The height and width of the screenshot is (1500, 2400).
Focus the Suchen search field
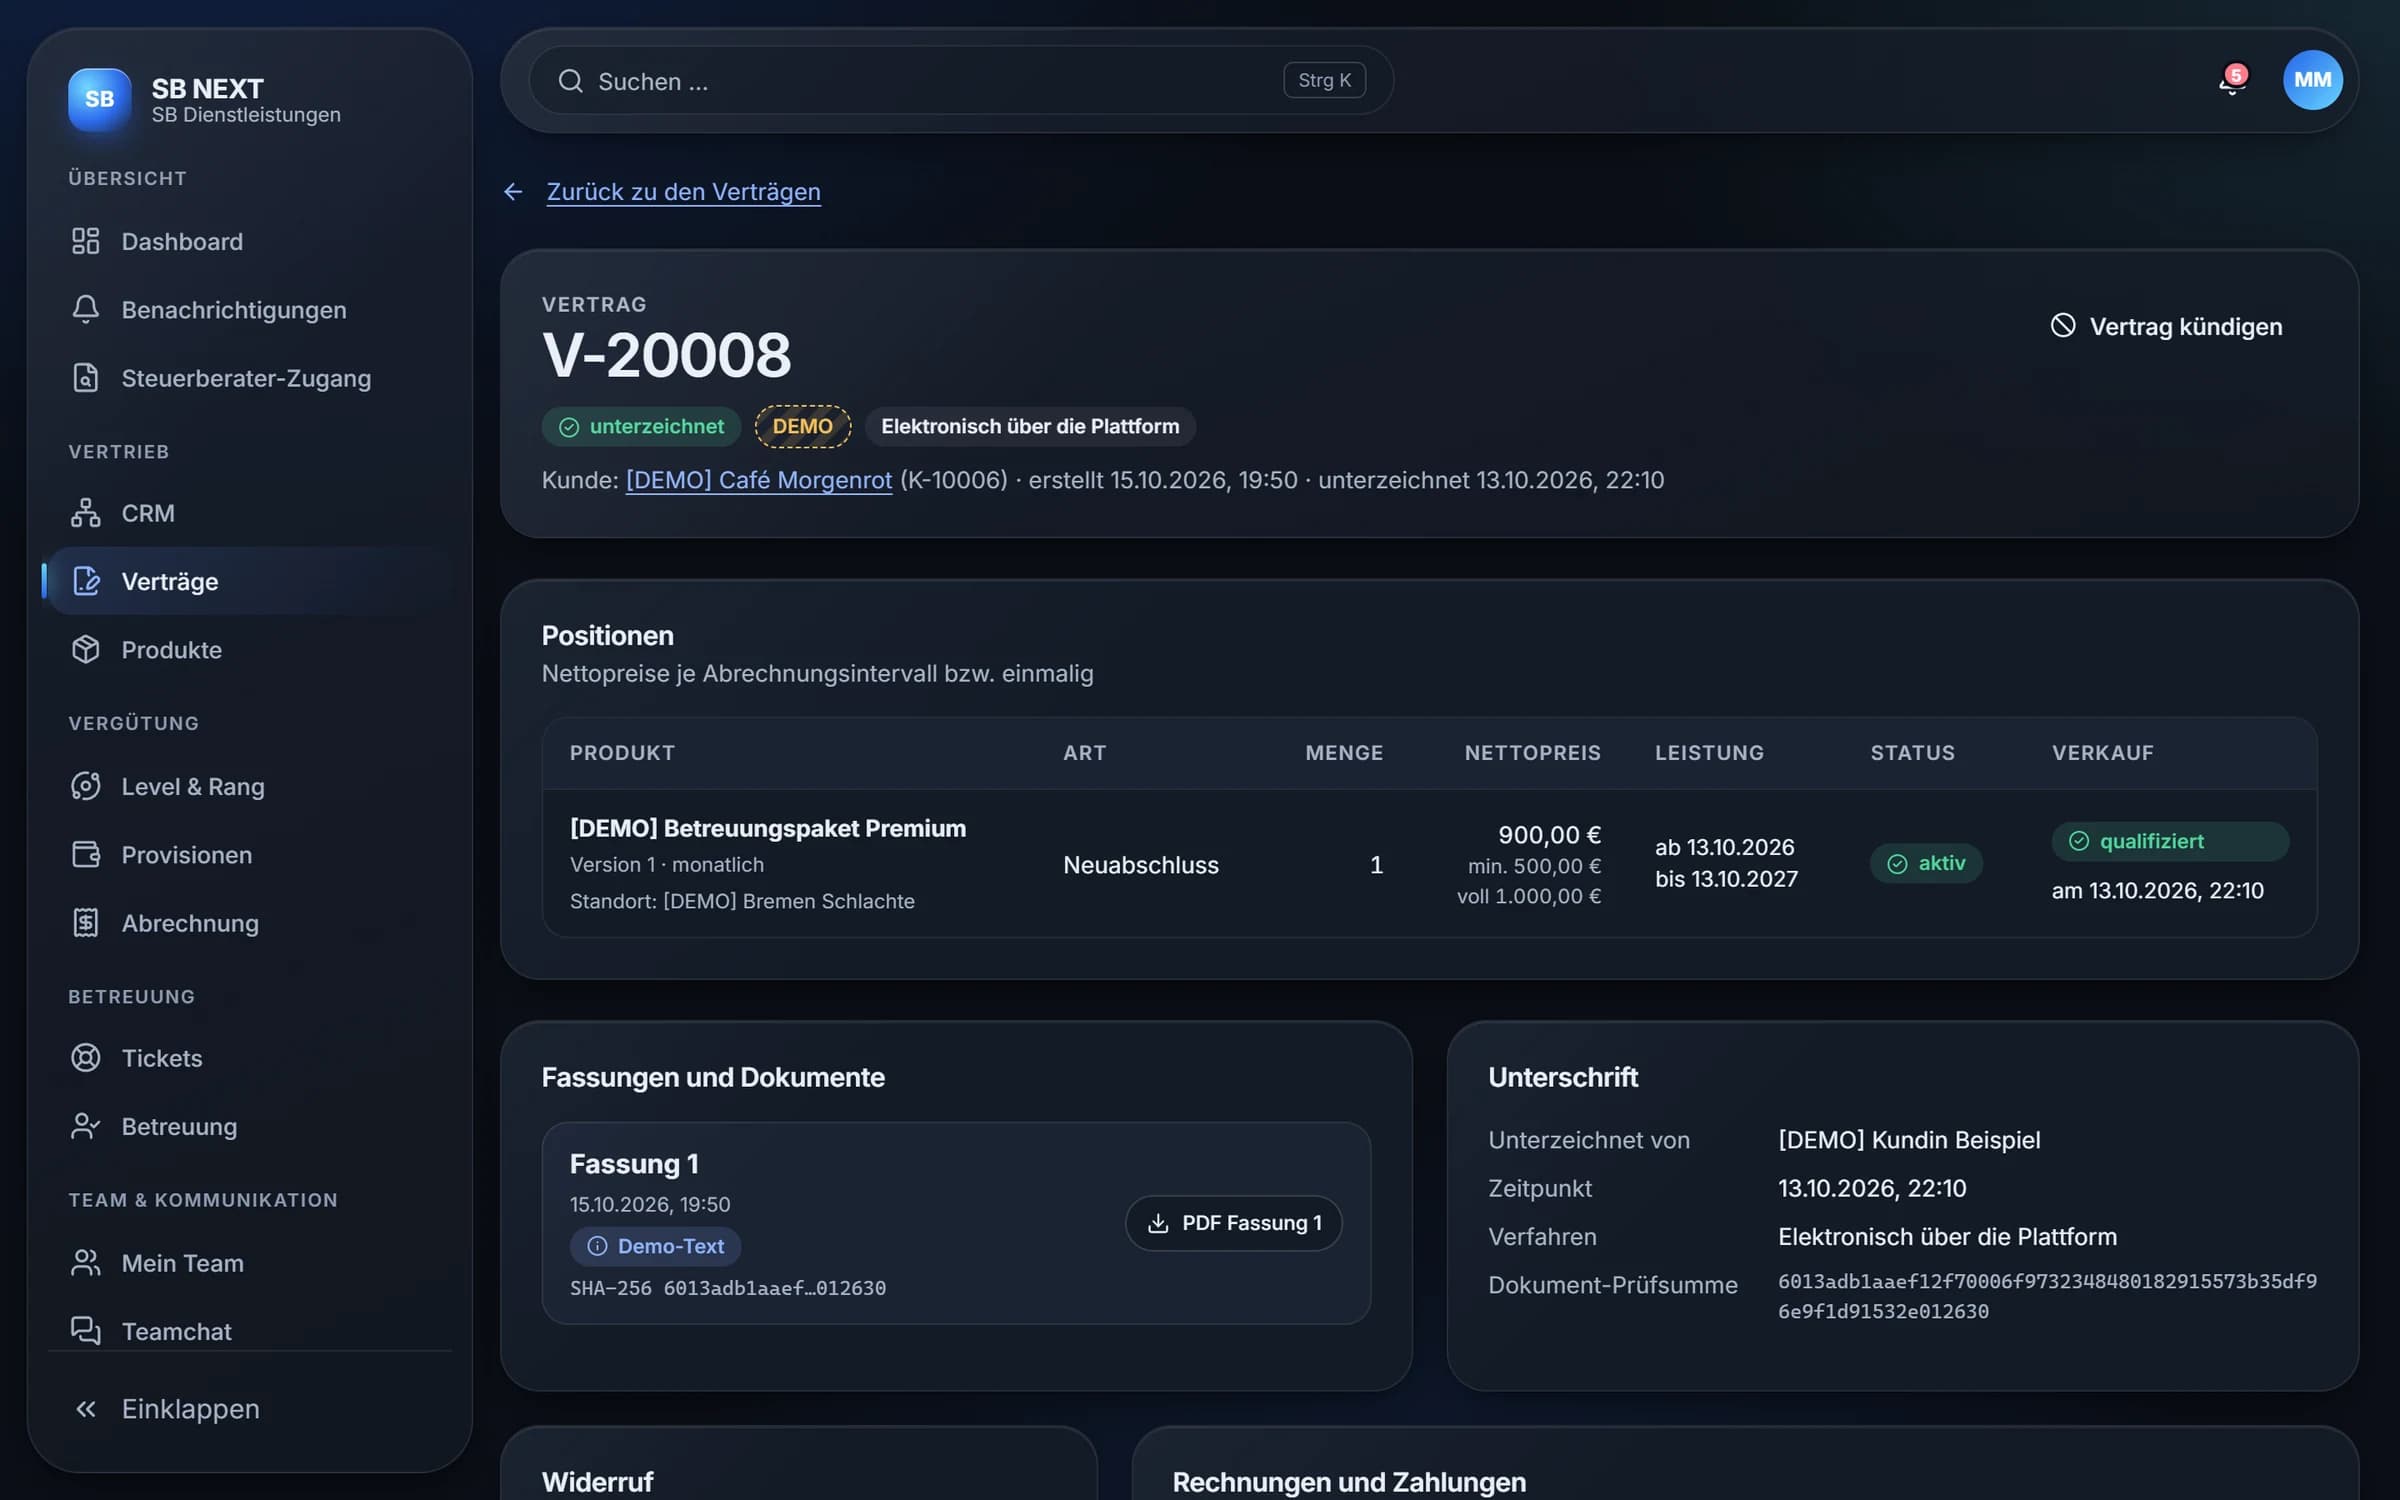961,80
